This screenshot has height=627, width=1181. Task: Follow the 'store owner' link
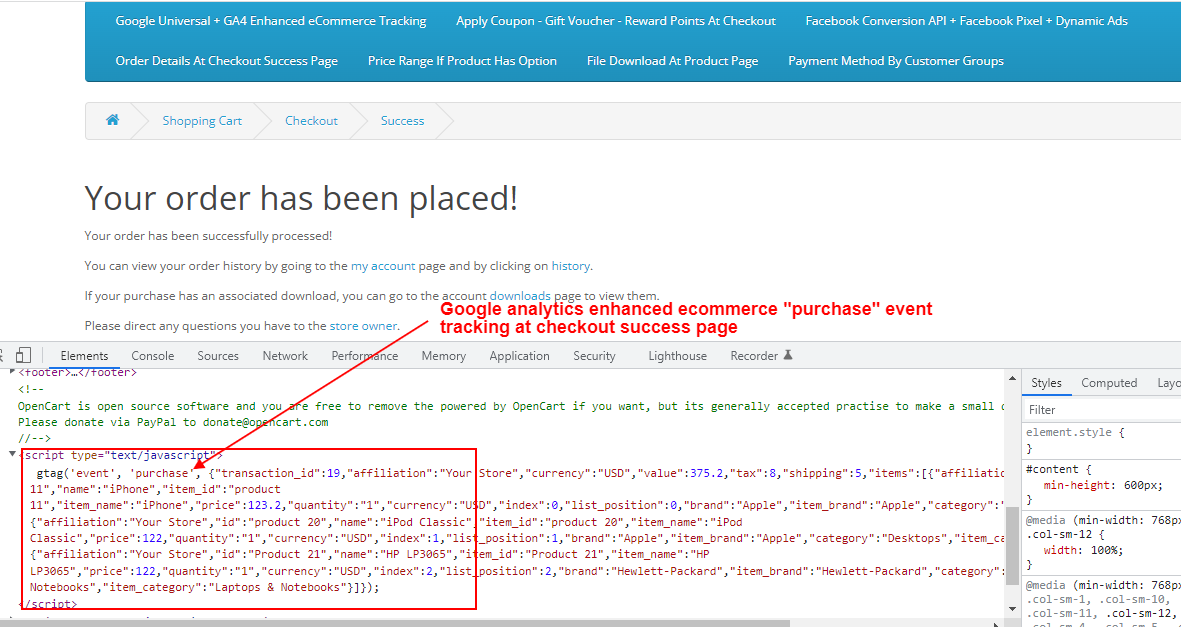(x=364, y=325)
